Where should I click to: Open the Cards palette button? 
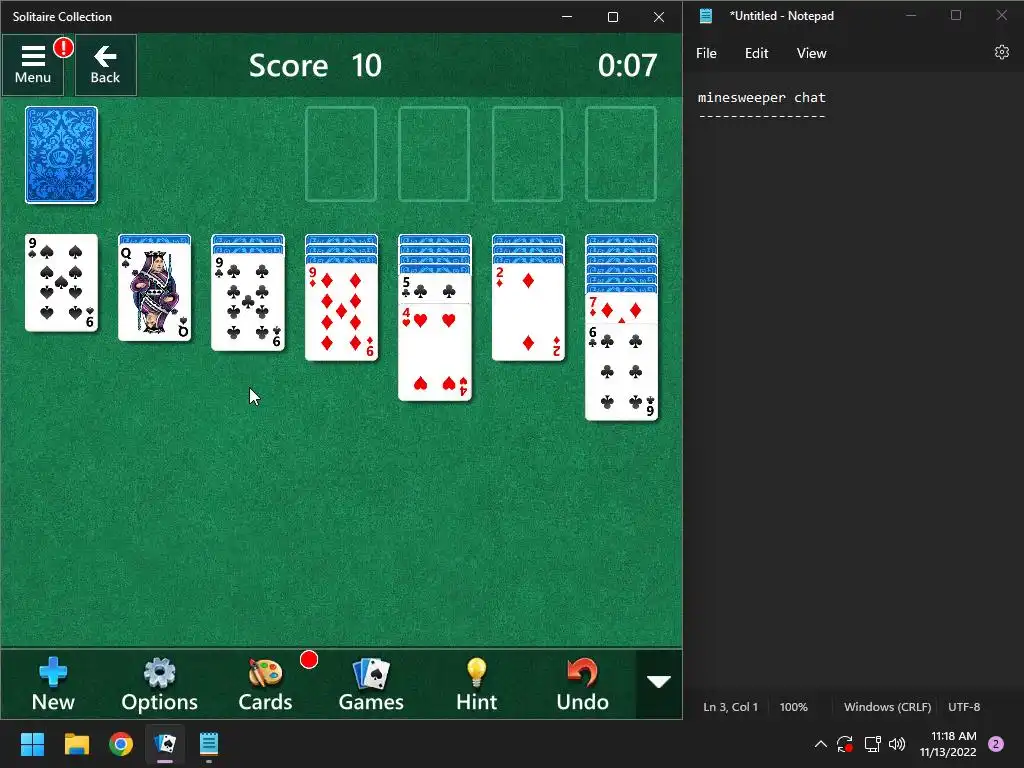point(265,684)
